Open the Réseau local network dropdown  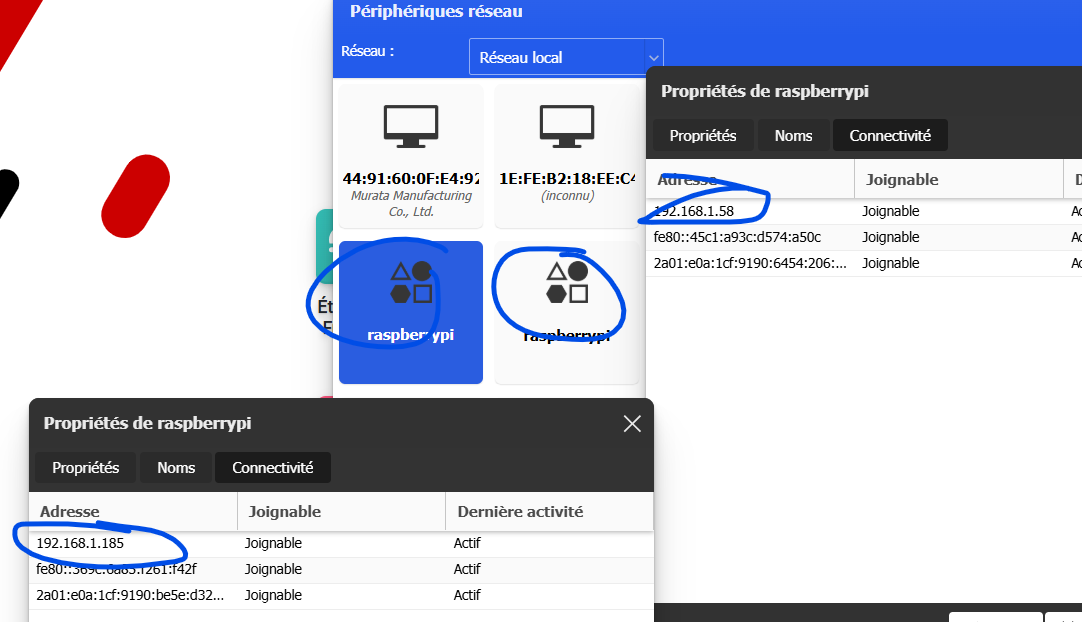566,57
